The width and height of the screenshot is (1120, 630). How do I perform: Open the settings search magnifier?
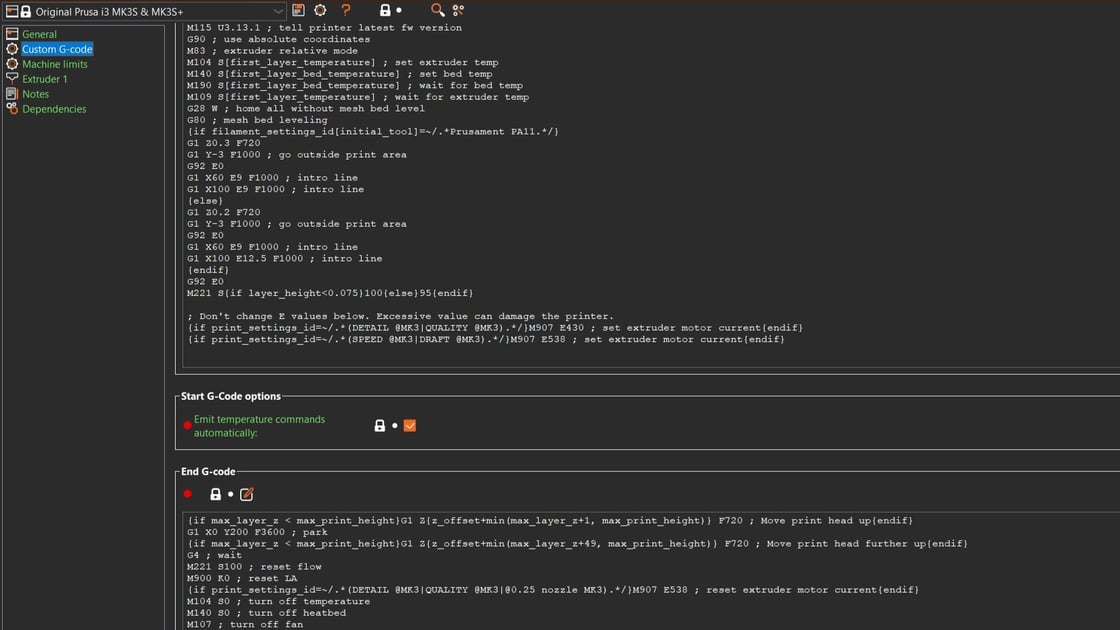[437, 9]
